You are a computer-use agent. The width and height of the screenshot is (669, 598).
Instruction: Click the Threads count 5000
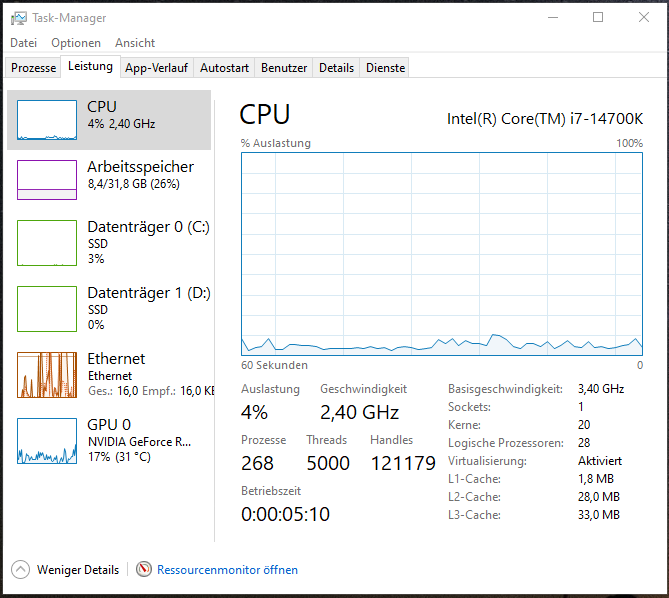[x=328, y=463]
